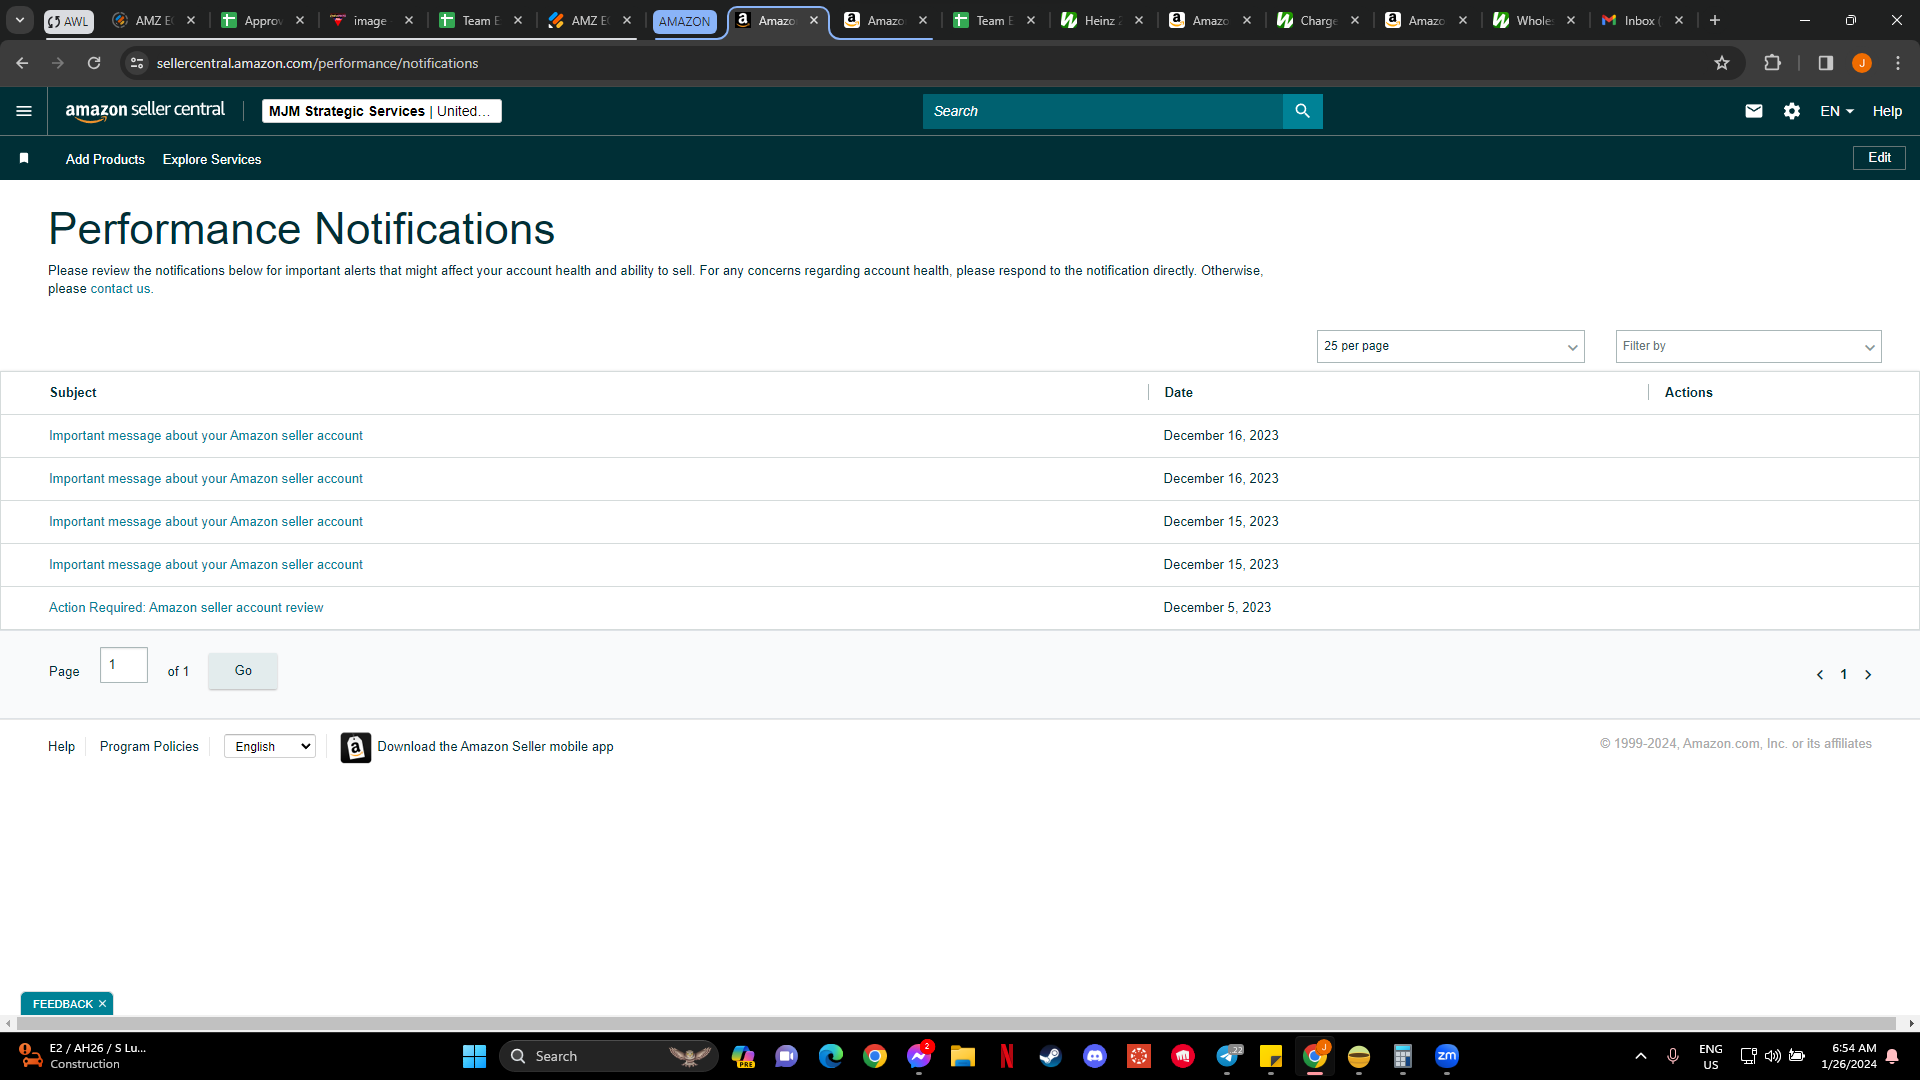Open the tab search dropdown arrow
The width and height of the screenshot is (1920, 1080).
pos(20,20)
